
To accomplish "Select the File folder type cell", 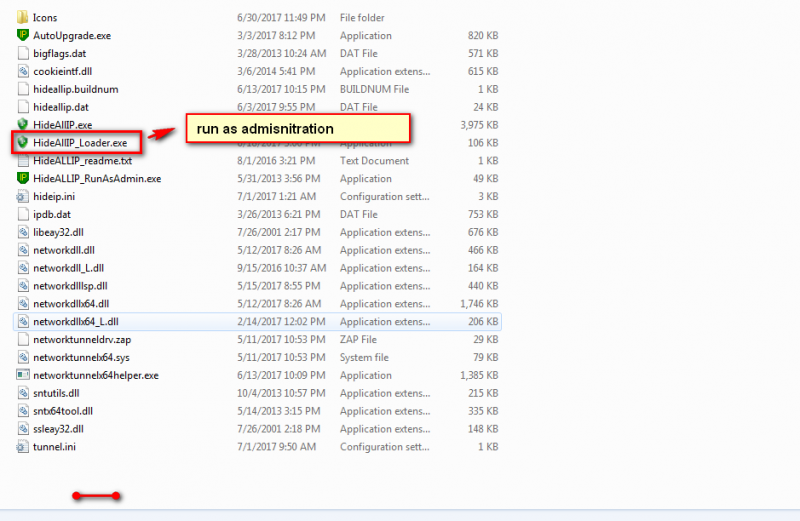I will coord(362,17).
